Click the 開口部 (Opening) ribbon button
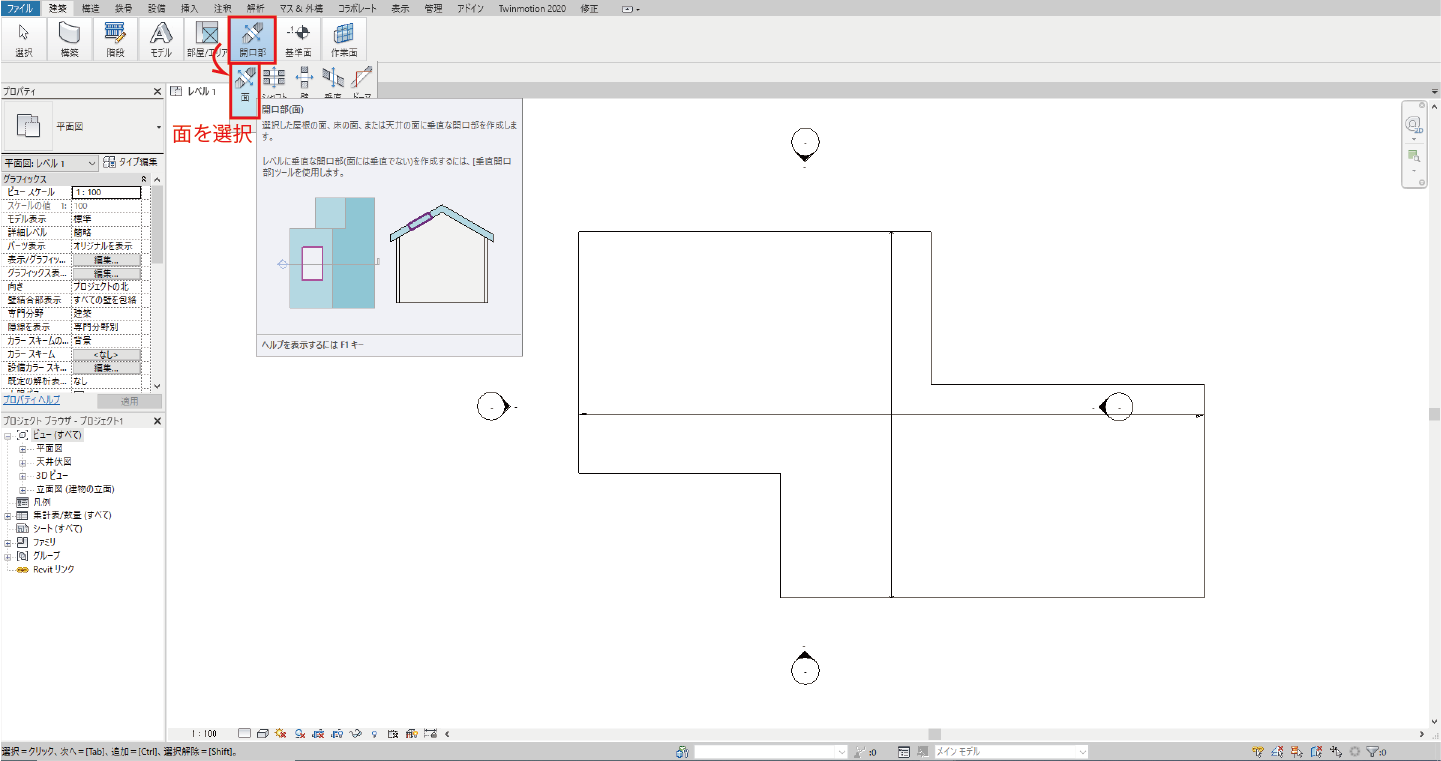 251,40
